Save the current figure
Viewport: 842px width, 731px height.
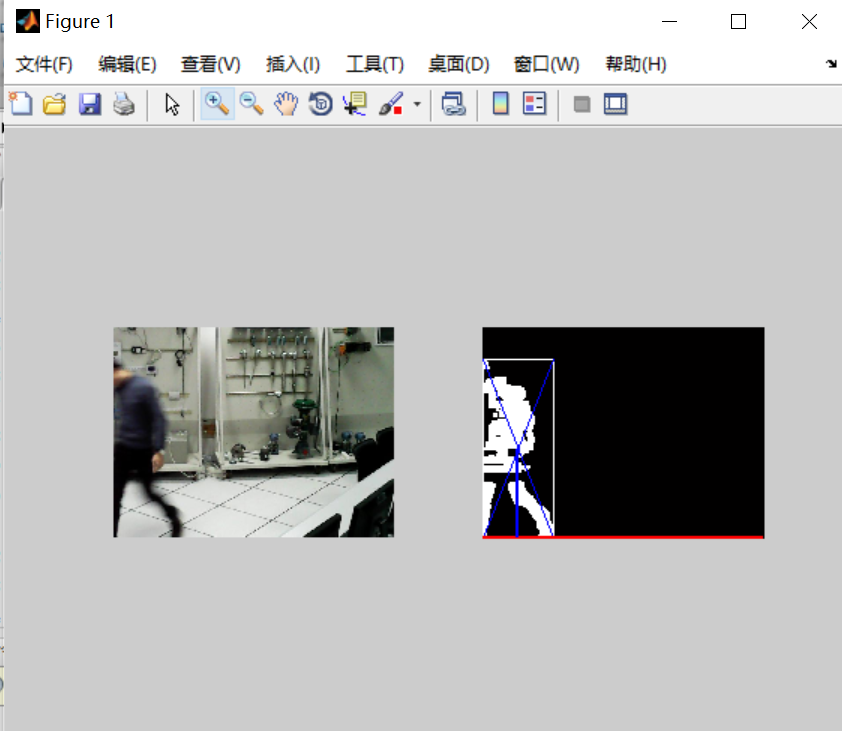click(x=90, y=103)
